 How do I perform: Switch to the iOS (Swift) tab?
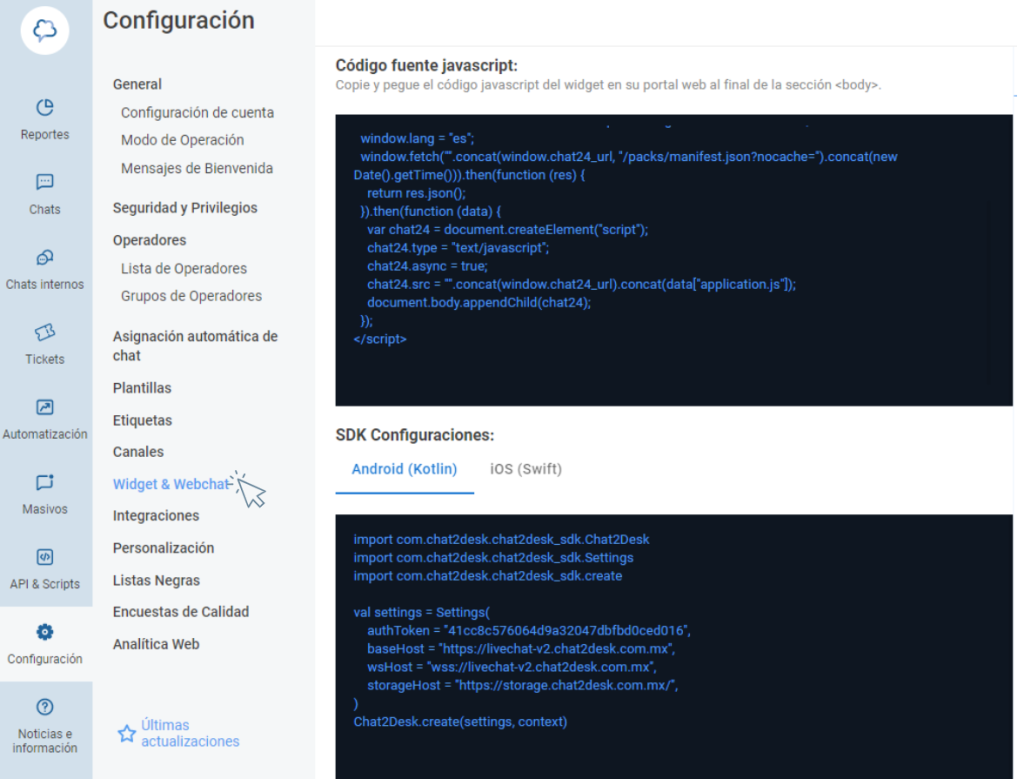[x=525, y=468]
